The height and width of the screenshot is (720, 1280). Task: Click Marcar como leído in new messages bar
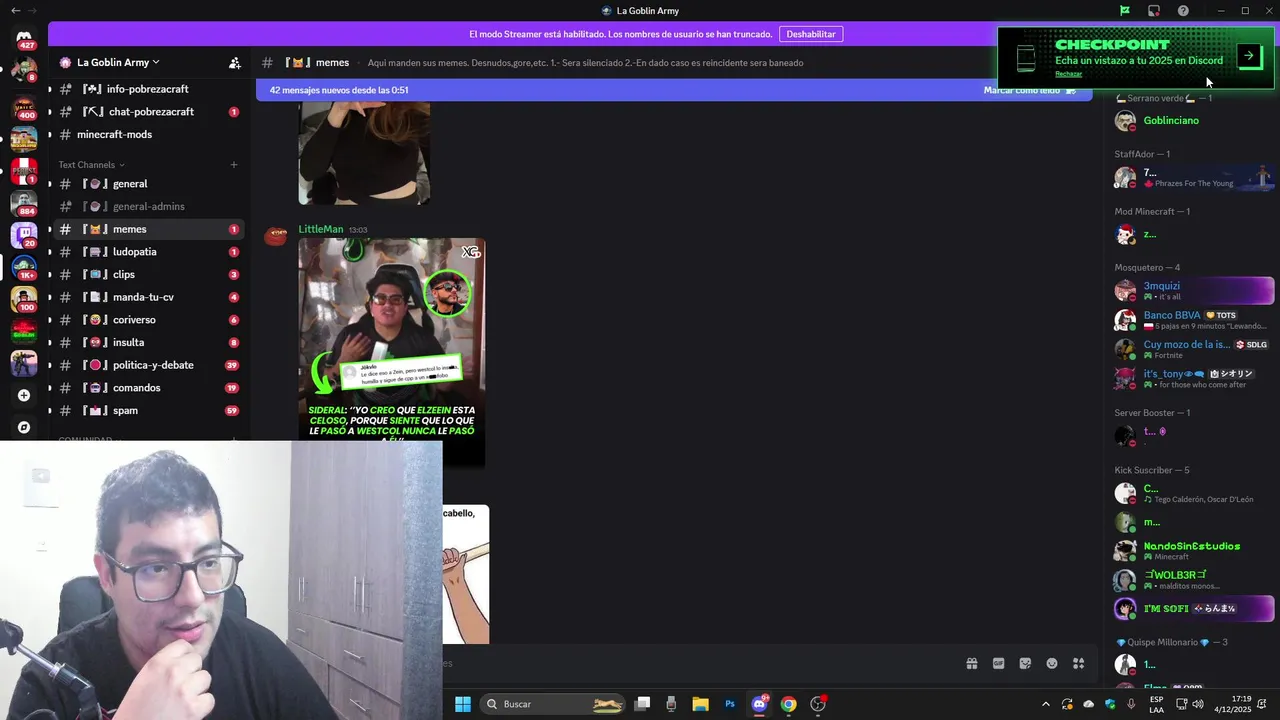tap(1029, 90)
